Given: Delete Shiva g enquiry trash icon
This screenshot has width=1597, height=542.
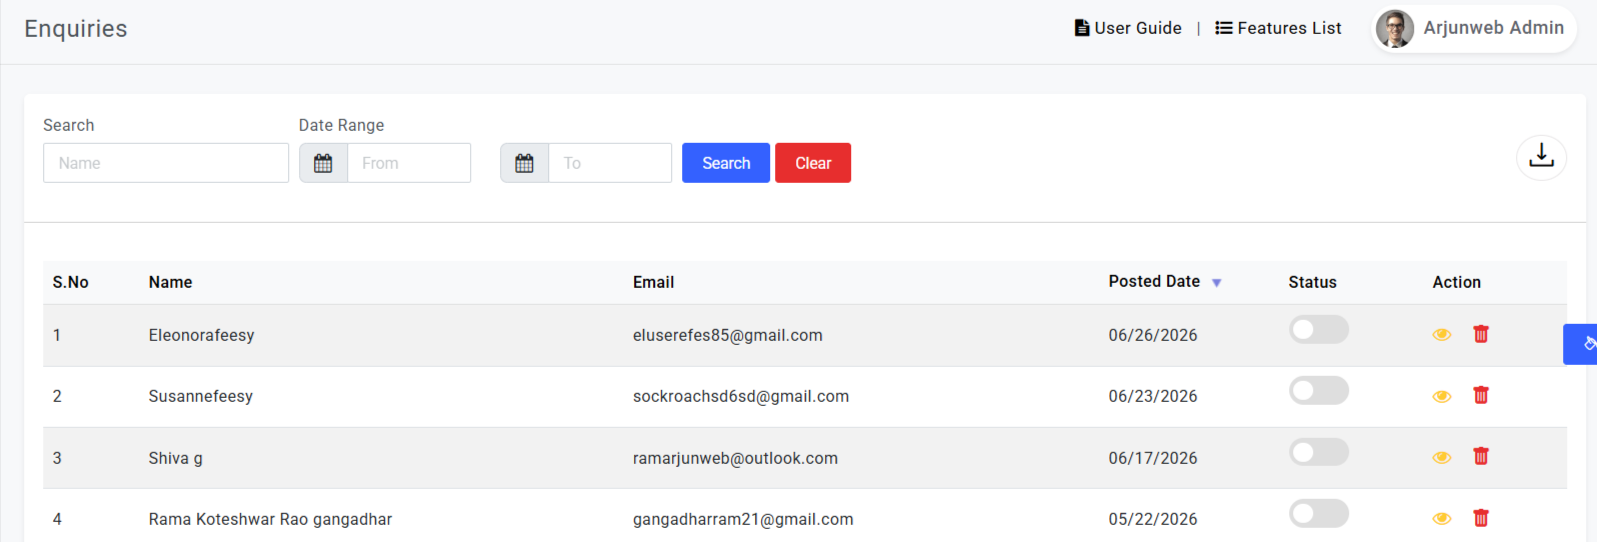Looking at the screenshot, I should coord(1481,456).
